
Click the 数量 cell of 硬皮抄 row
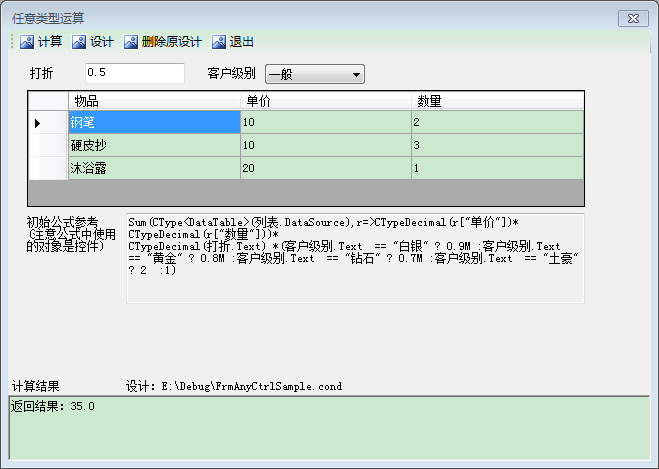[x=496, y=145]
